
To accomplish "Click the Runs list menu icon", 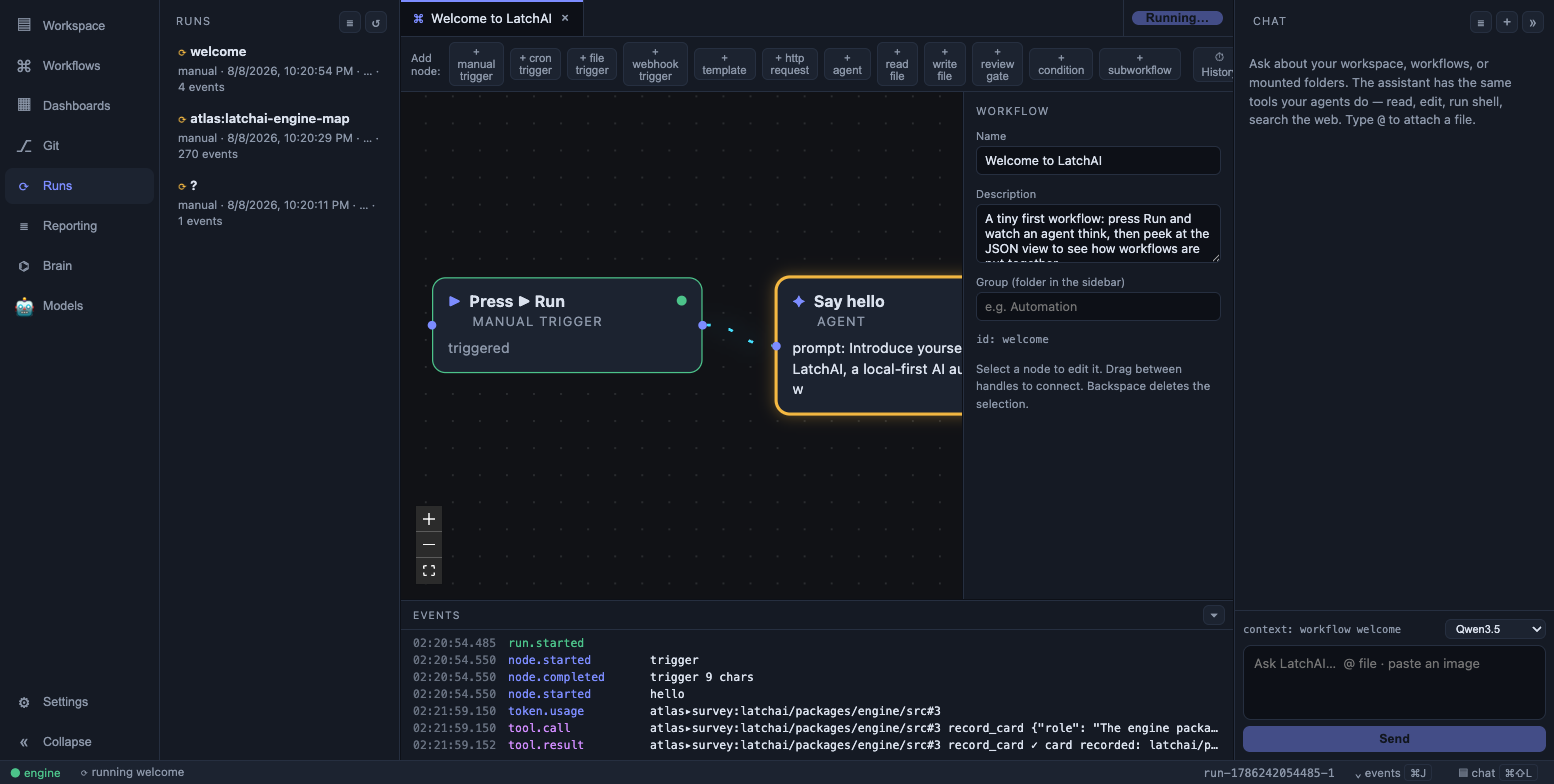I will pyautogui.click(x=350, y=22).
